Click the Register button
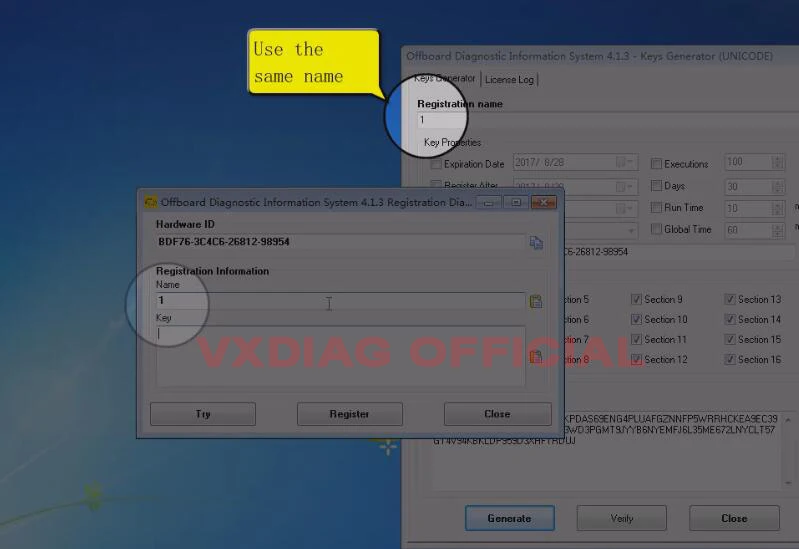This screenshot has height=549, width=799. coord(350,414)
